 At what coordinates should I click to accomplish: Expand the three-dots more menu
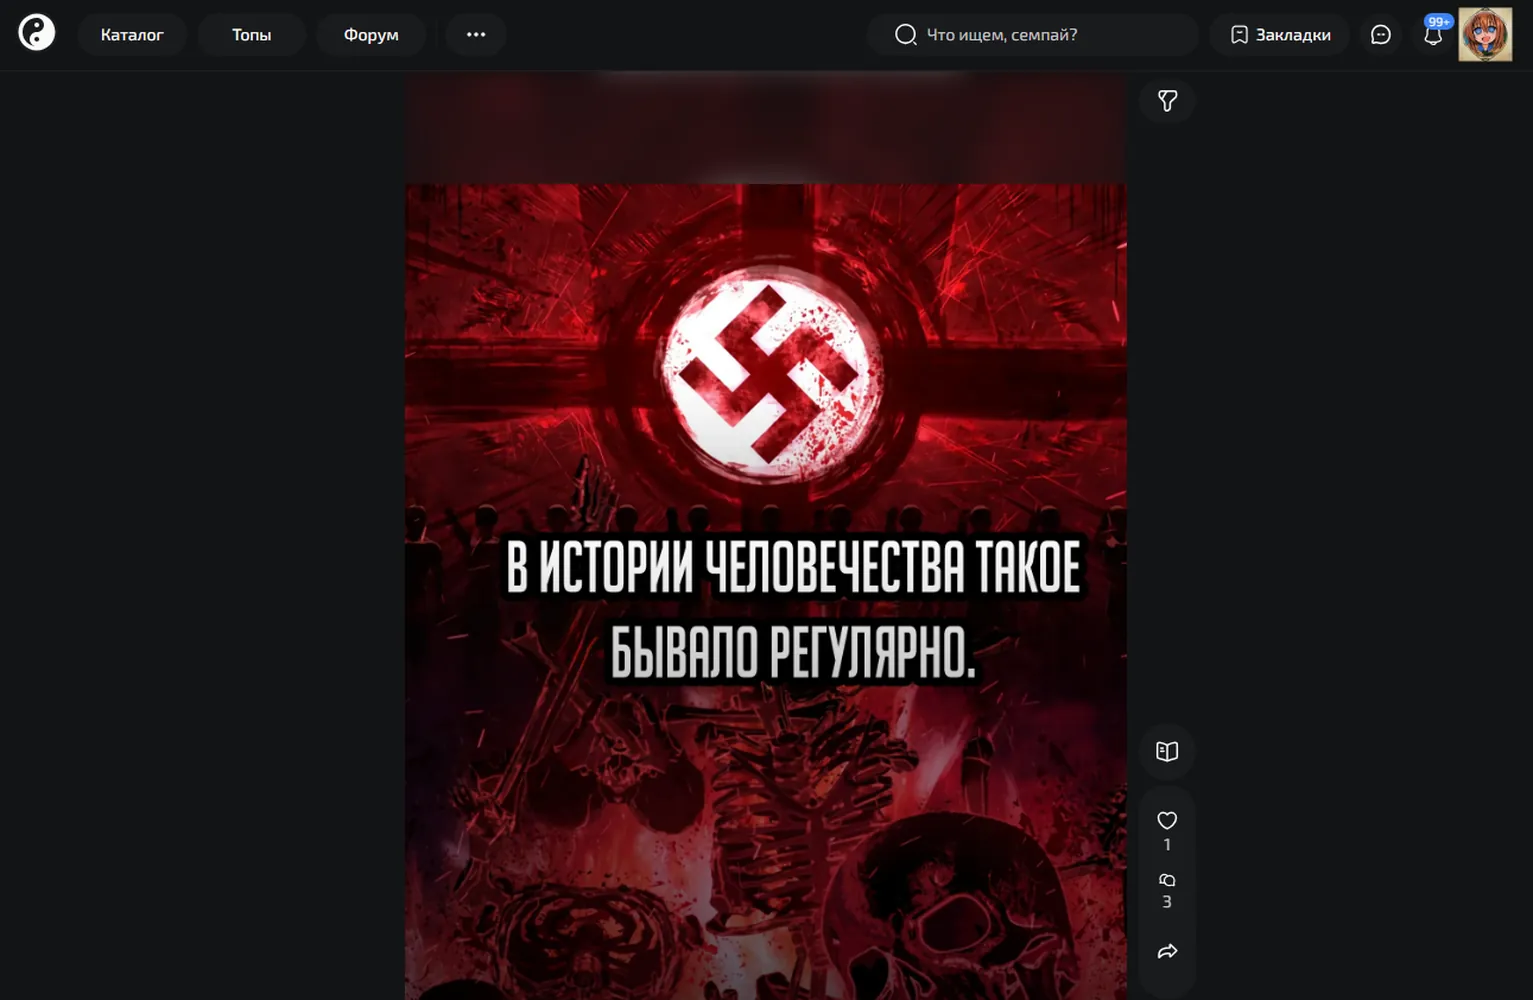(476, 34)
